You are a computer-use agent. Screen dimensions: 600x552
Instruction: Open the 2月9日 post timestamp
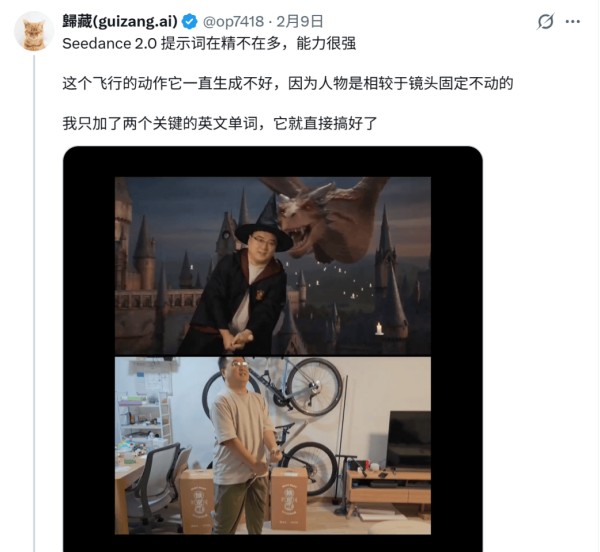coord(300,22)
